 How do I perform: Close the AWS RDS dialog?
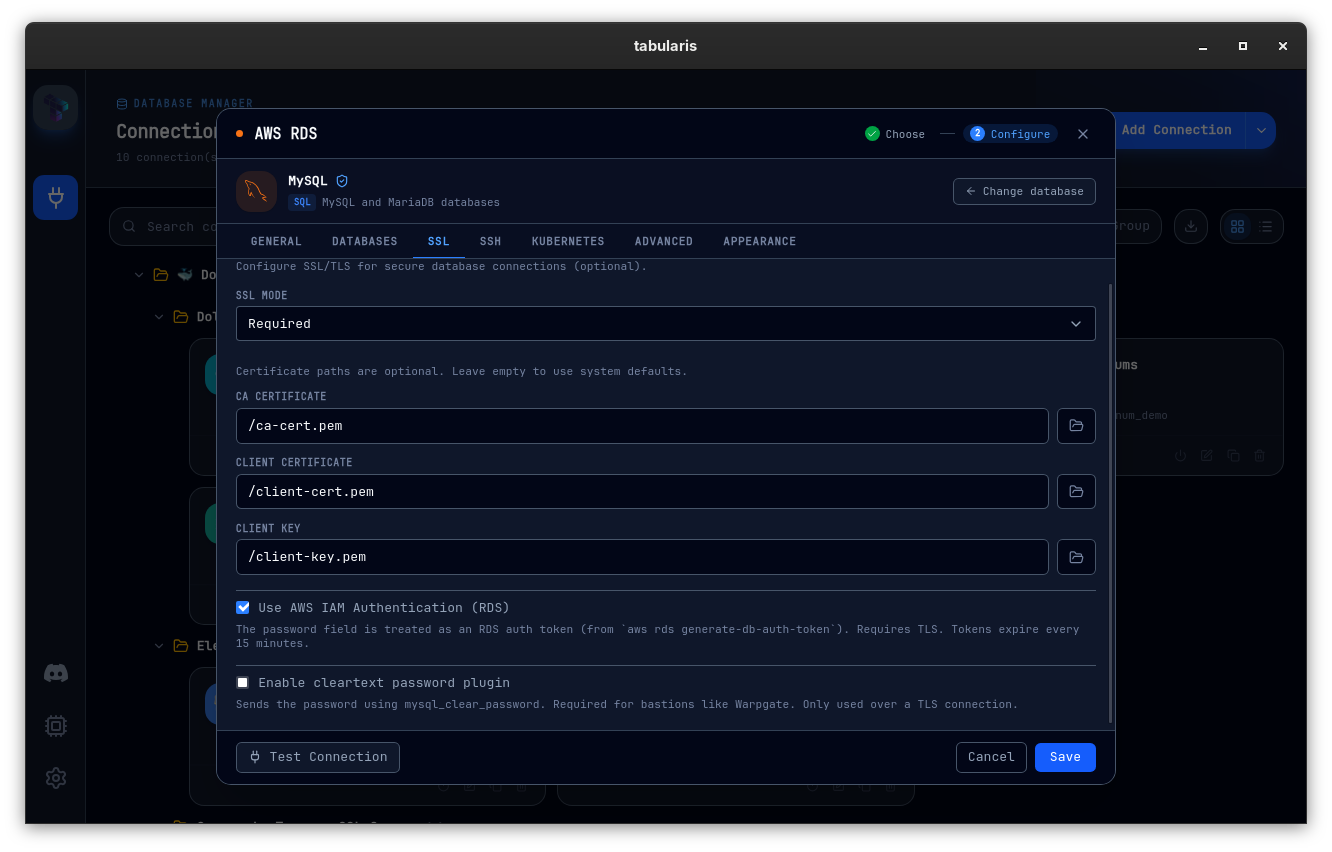point(1083,134)
